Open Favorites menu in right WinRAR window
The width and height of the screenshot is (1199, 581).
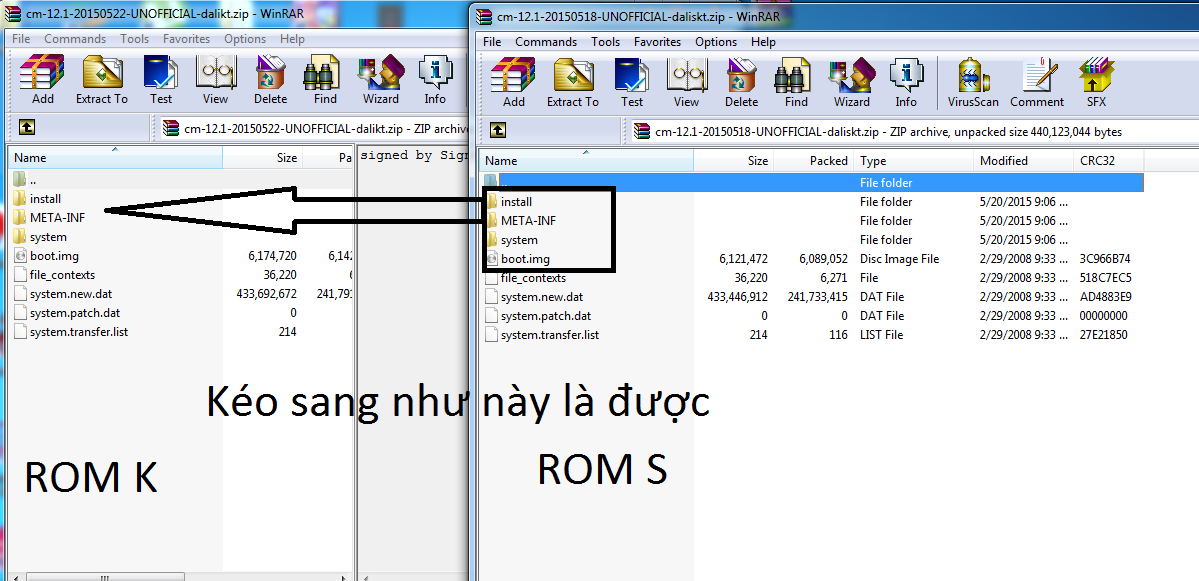click(x=657, y=42)
